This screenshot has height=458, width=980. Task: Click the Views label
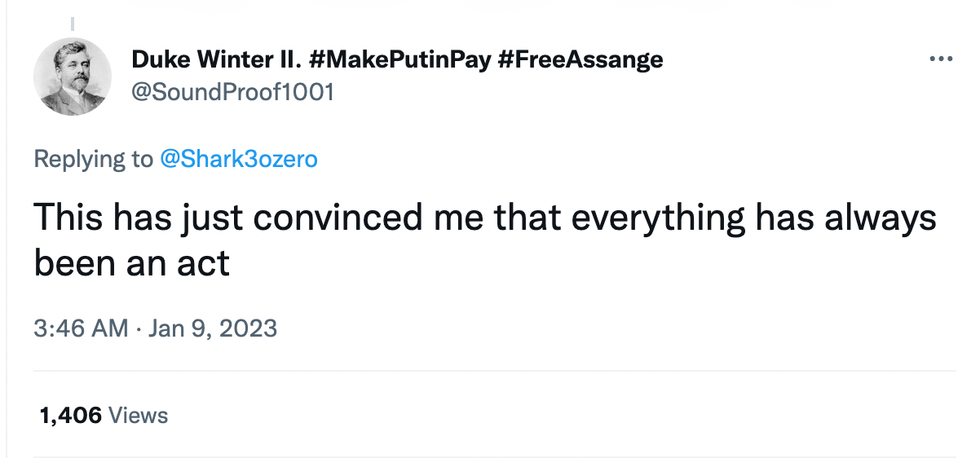[137, 414]
